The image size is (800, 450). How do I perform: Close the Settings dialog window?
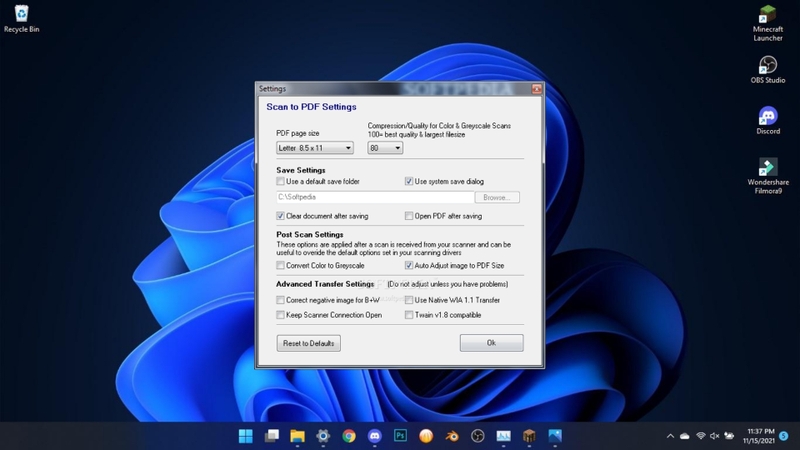click(x=536, y=89)
